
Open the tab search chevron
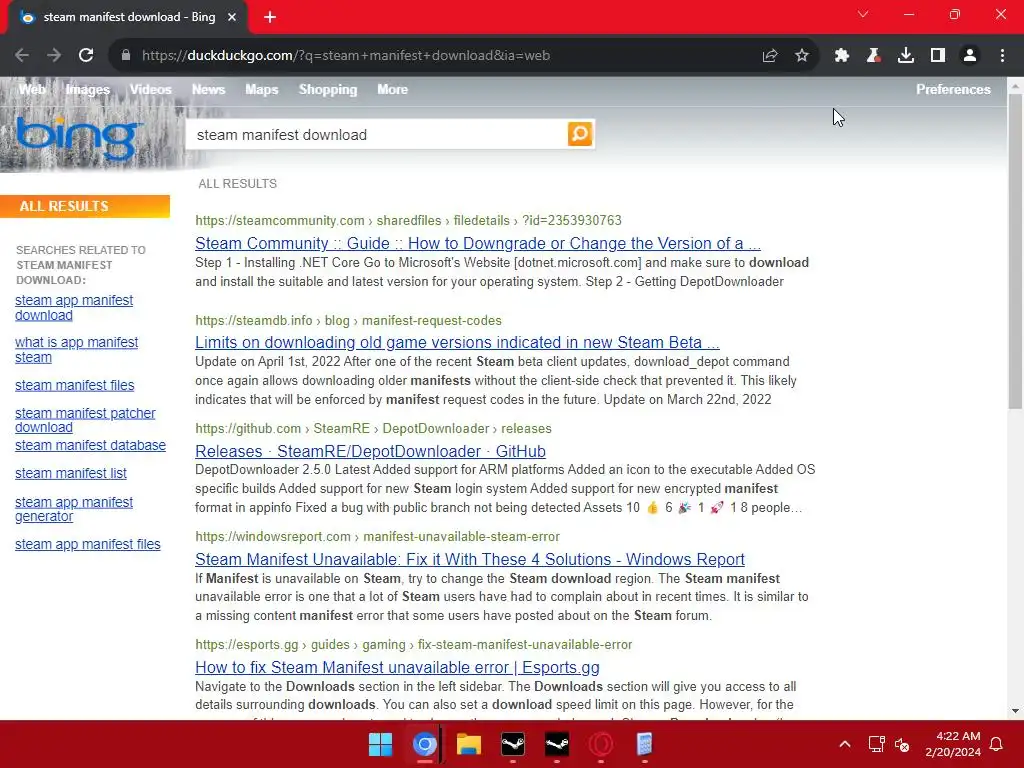pos(863,14)
